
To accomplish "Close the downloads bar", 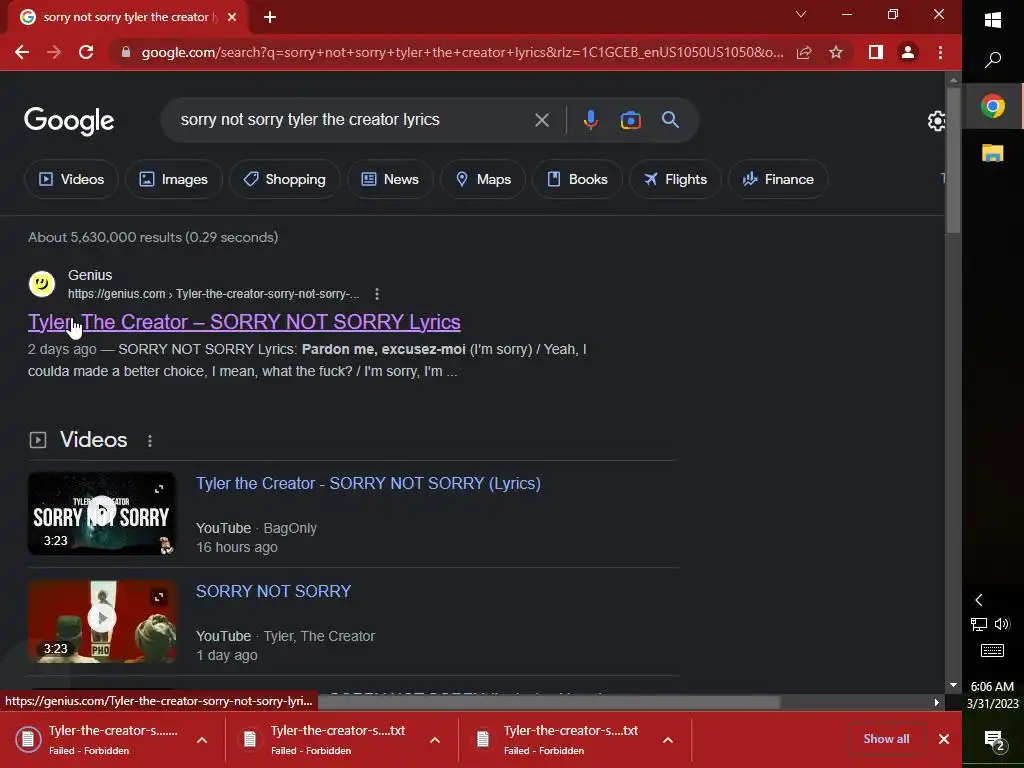I will (x=944, y=739).
